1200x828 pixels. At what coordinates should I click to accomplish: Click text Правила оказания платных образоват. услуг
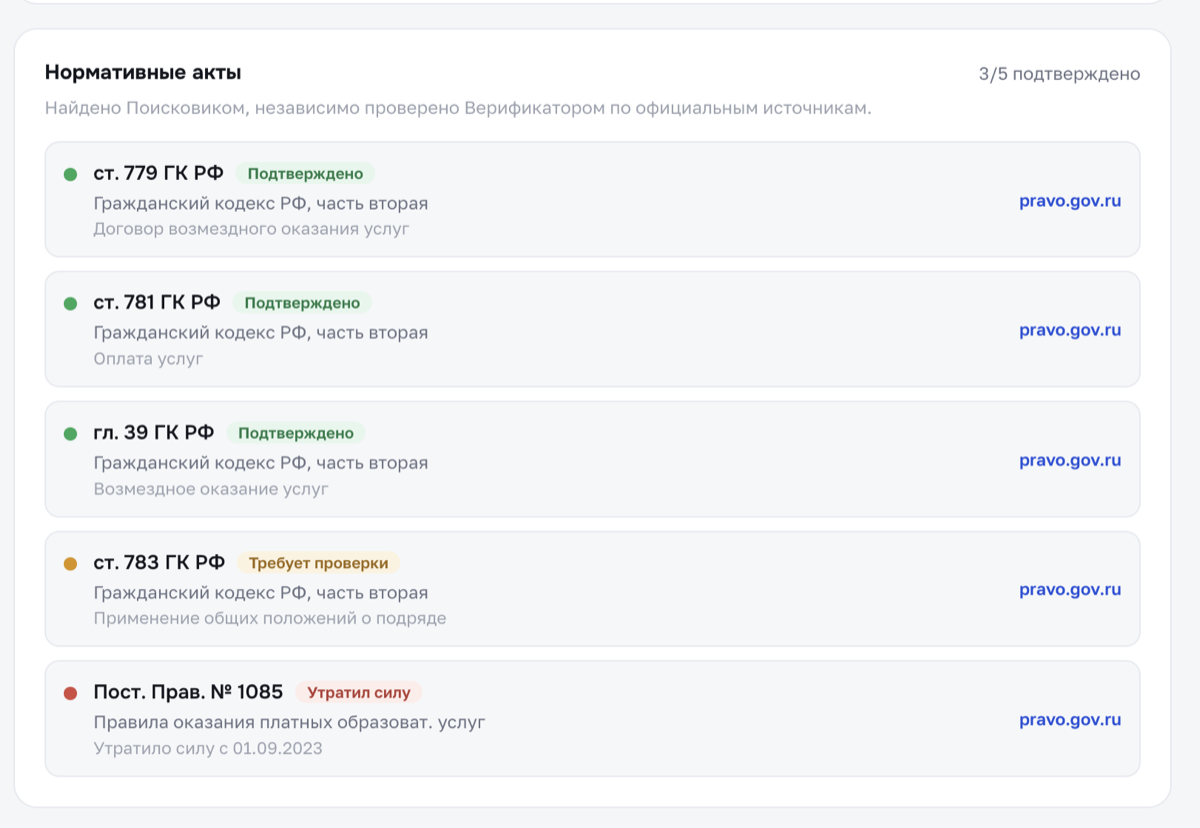pos(289,722)
